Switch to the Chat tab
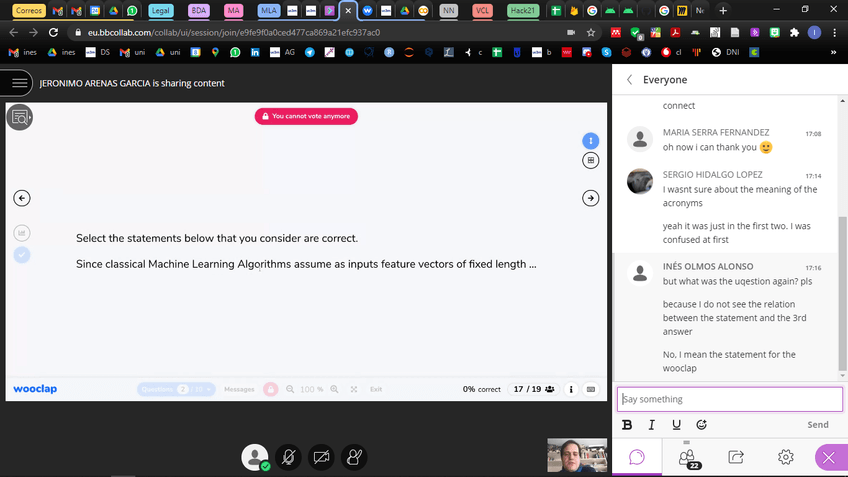 pos(637,457)
